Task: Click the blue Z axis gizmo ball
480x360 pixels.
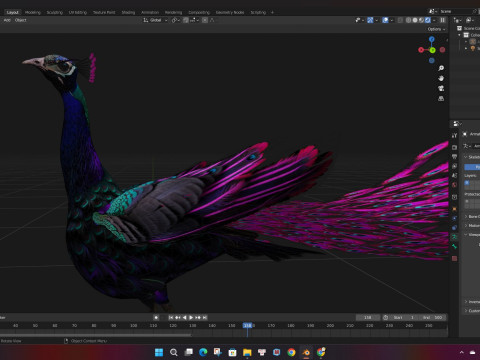Action: click(x=432, y=39)
